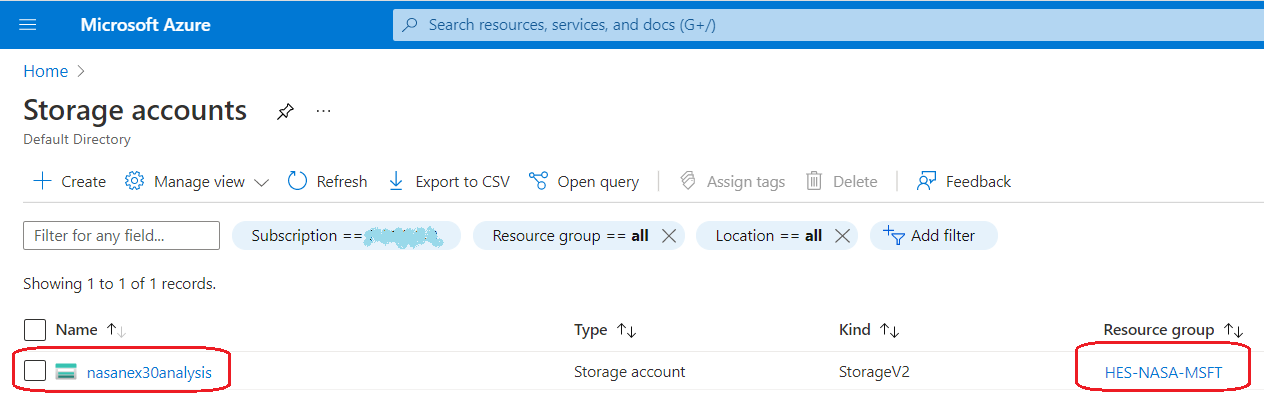
Task: Go to the Home breadcrumb
Action: [46, 71]
